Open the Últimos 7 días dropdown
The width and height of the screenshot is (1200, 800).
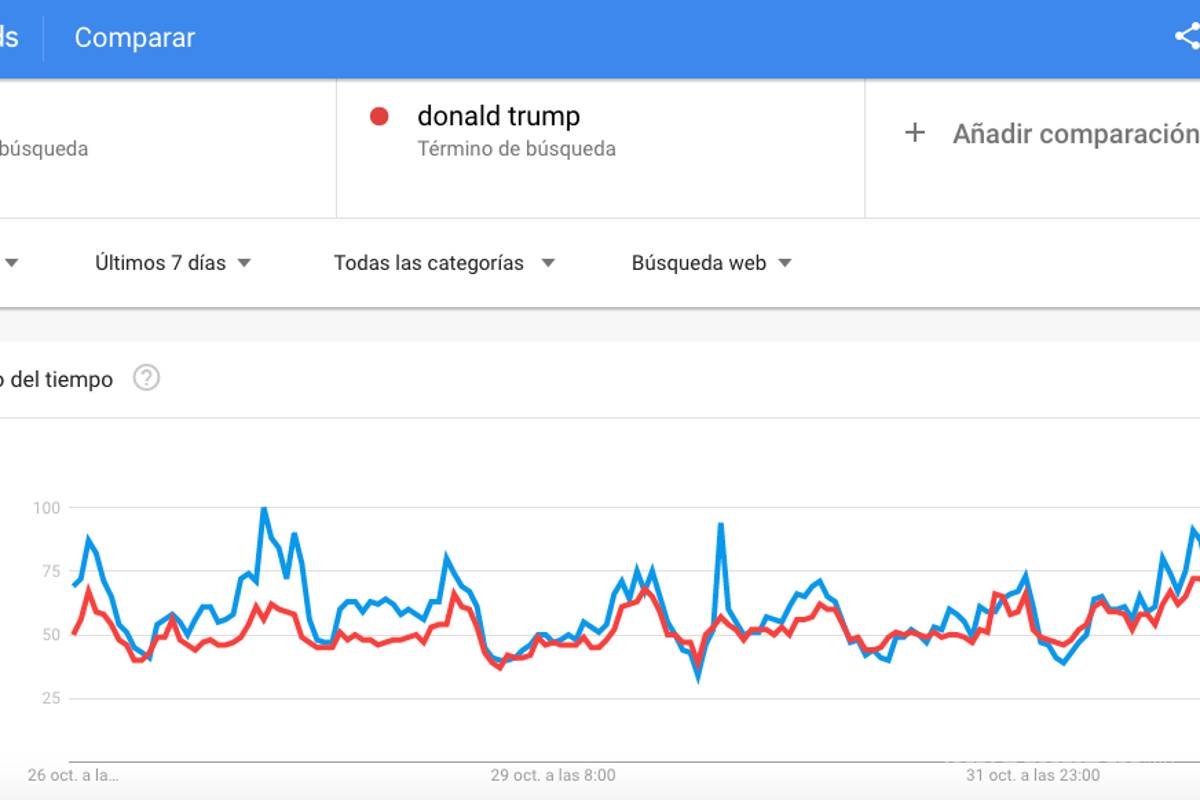pyautogui.click(x=175, y=262)
